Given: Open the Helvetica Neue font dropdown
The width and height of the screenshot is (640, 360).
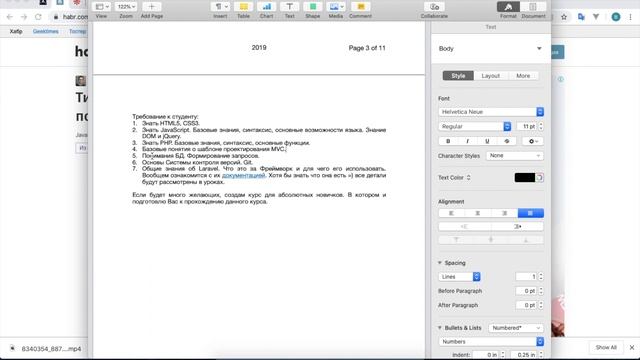Looking at the screenshot, I should click(491, 112).
